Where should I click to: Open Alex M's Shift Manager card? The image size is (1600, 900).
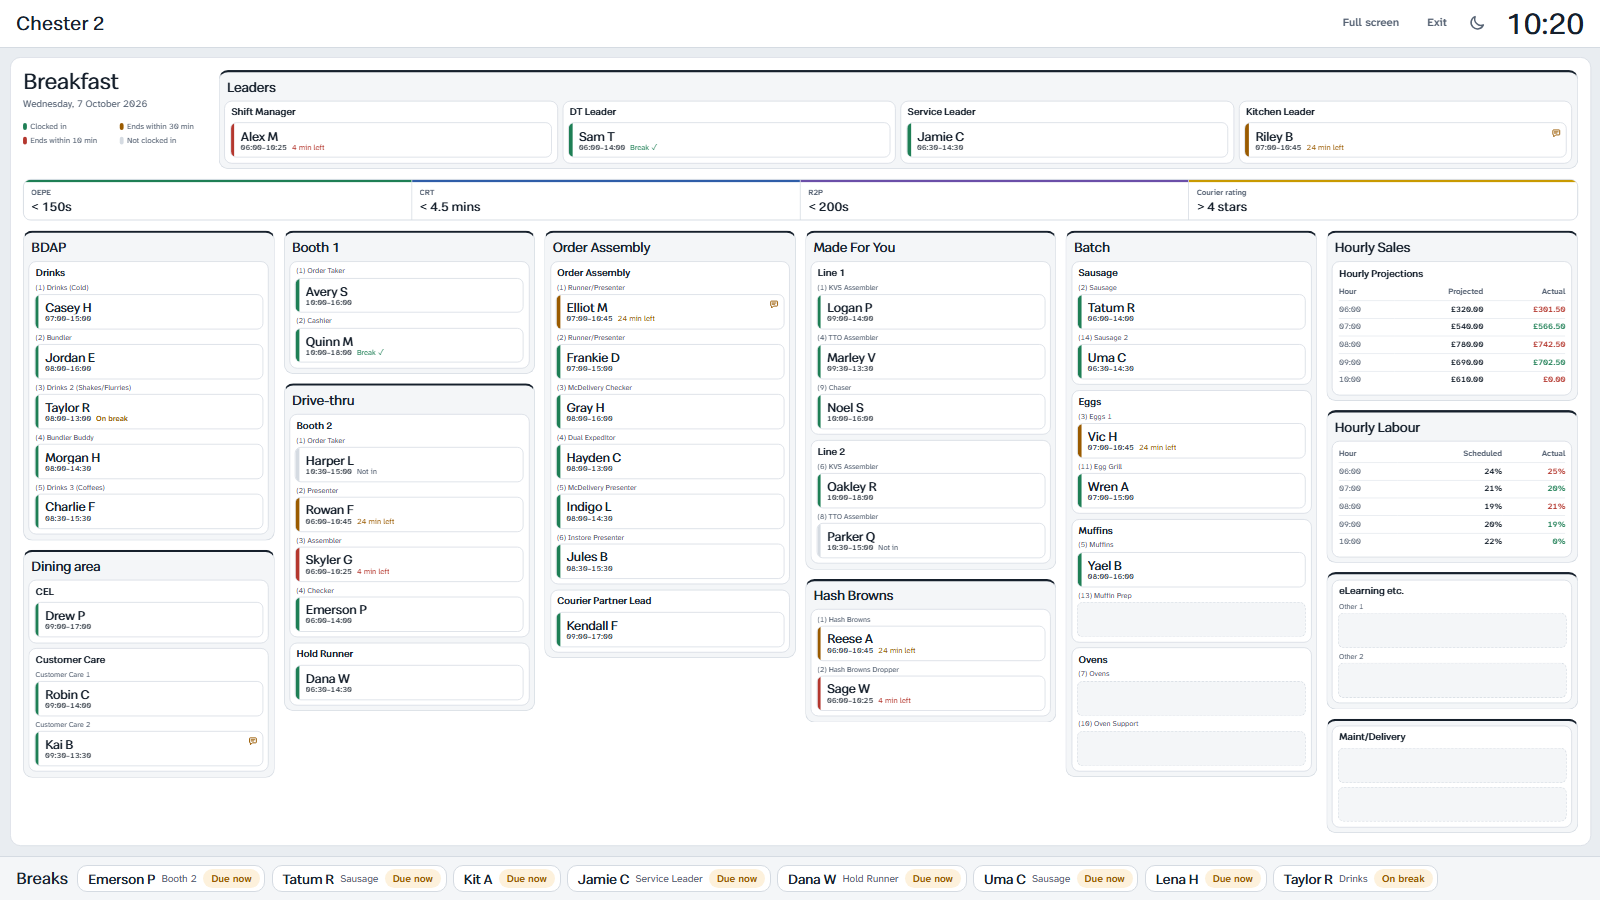[x=391, y=140]
